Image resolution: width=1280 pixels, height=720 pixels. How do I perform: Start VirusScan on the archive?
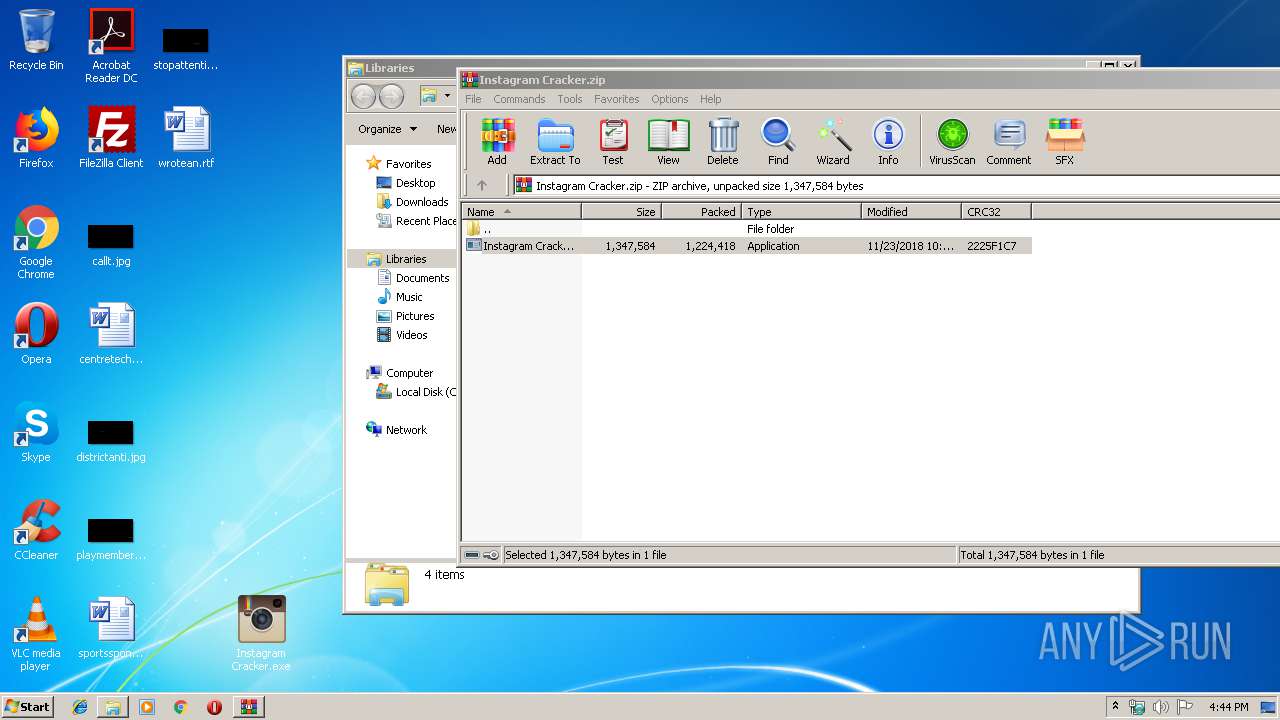click(952, 141)
